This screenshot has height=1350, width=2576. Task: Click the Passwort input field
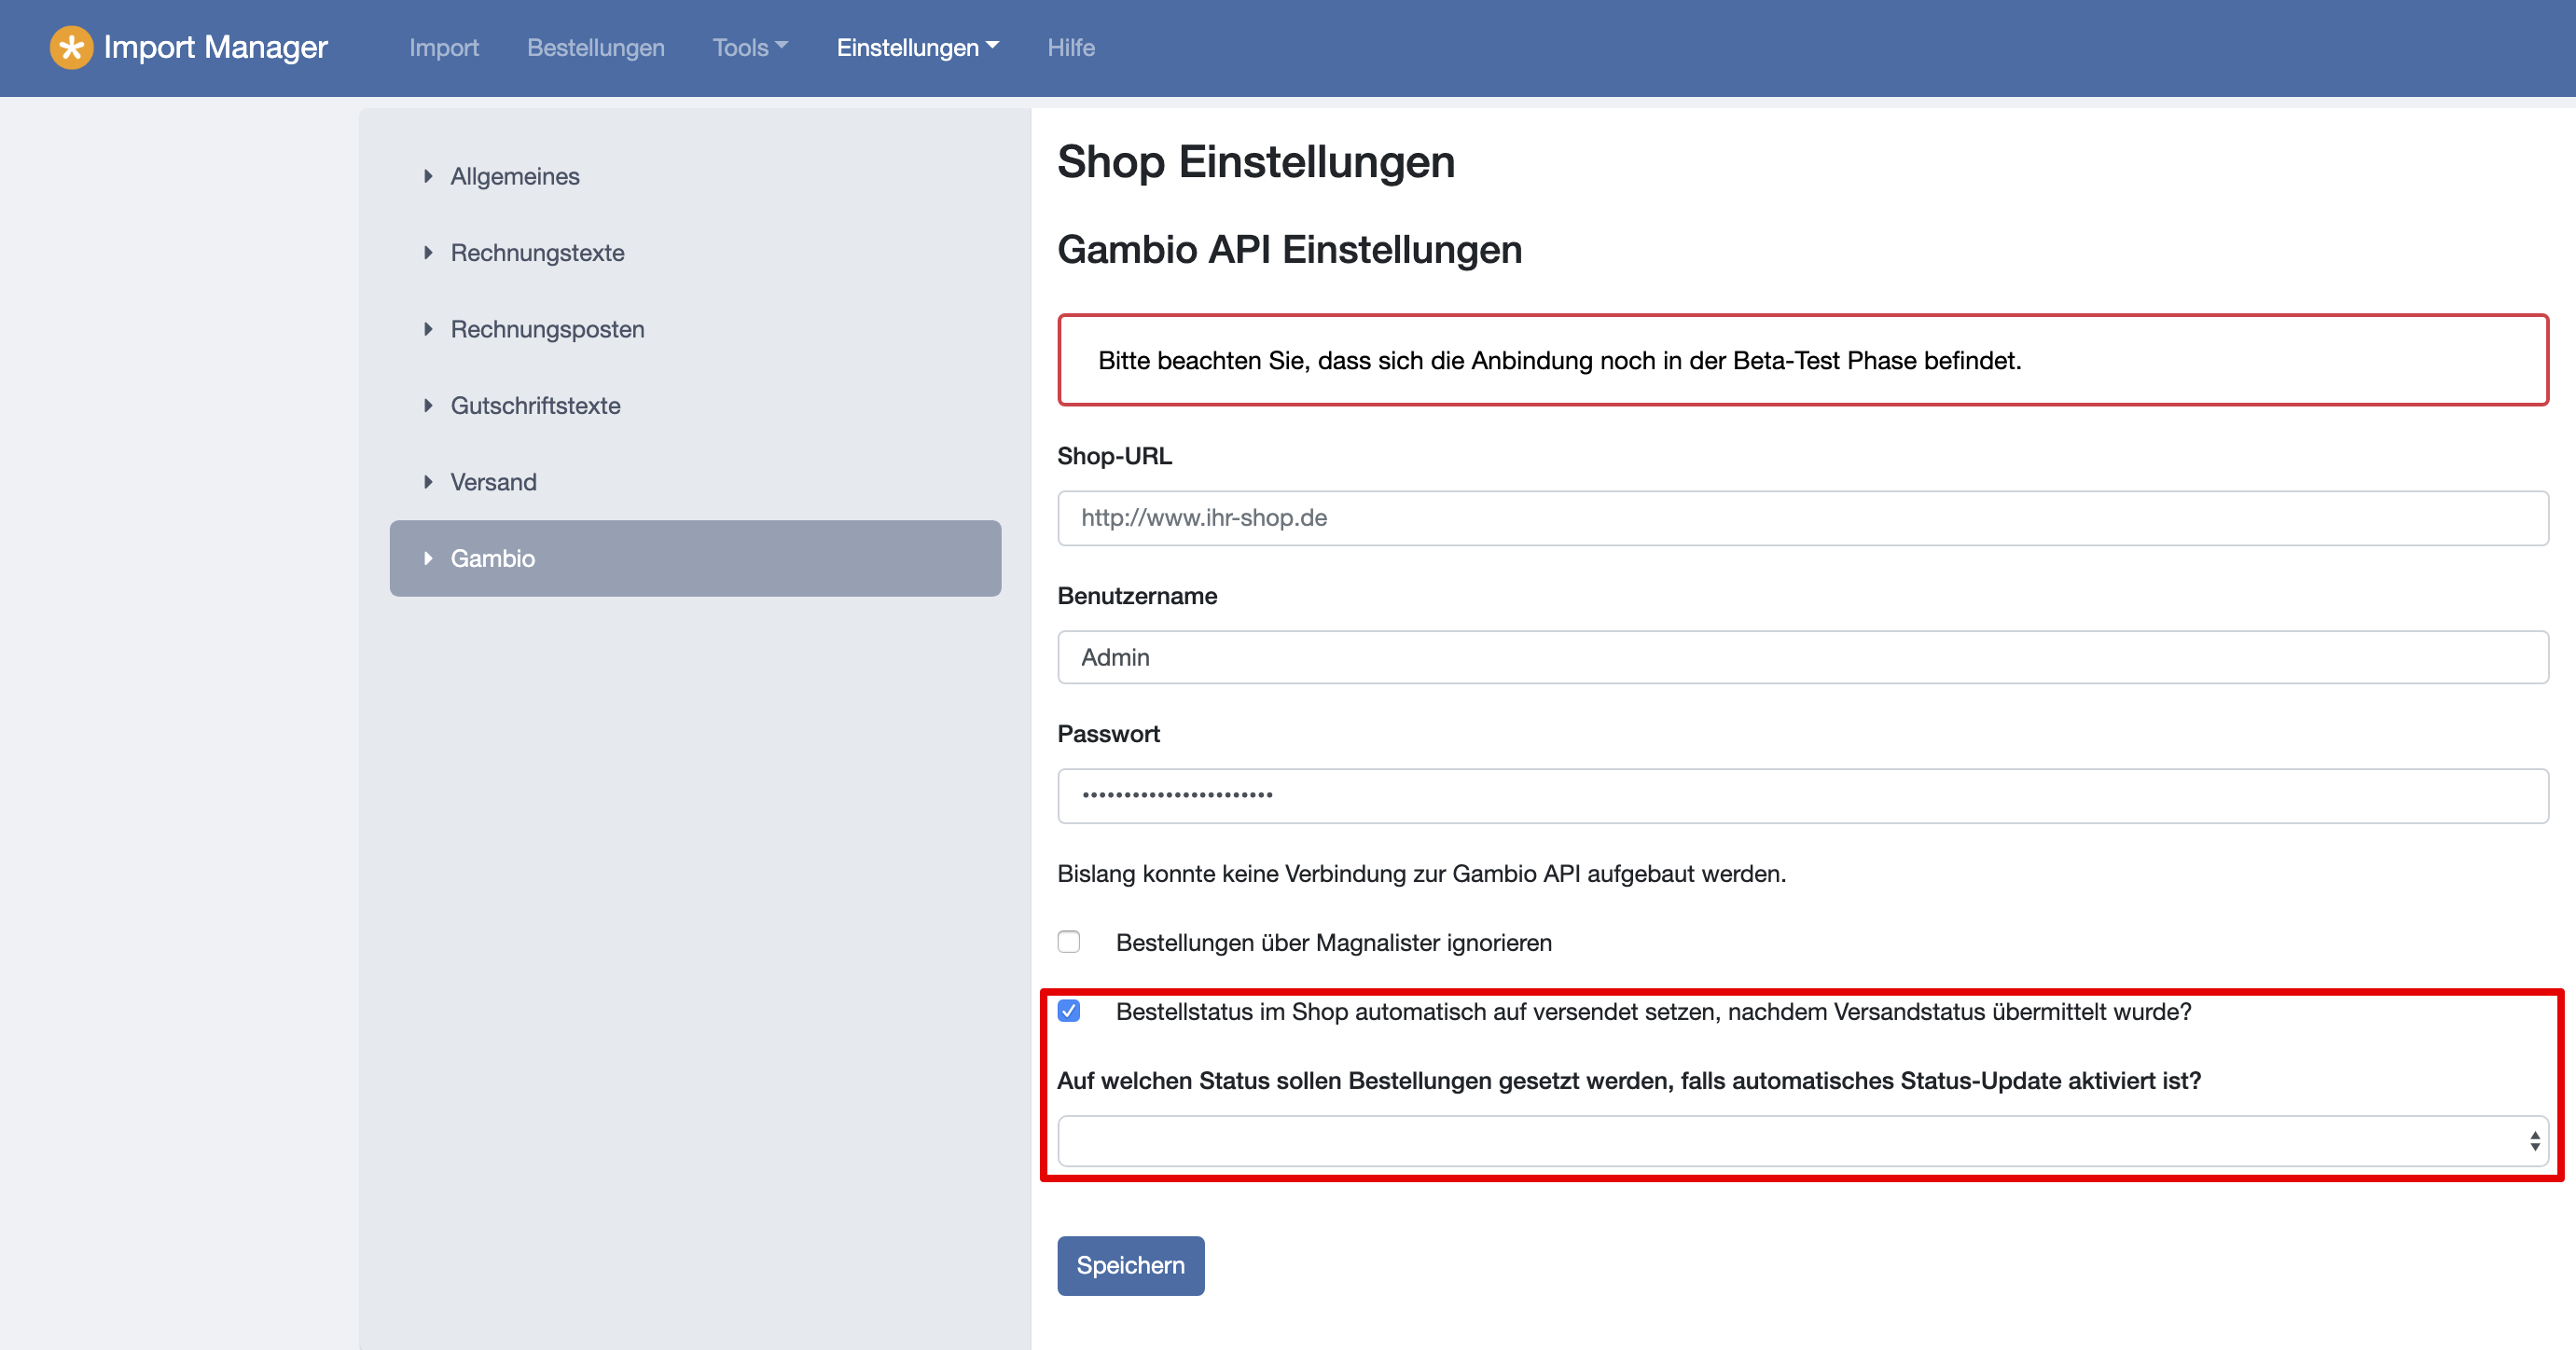pos(1802,796)
